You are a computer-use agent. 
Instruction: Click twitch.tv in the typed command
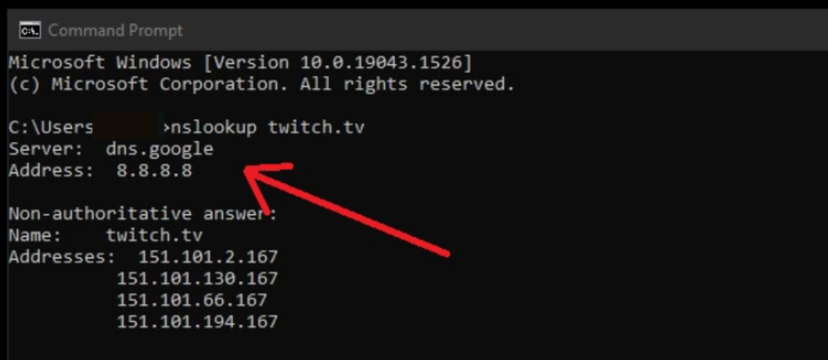(x=316, y=128)
